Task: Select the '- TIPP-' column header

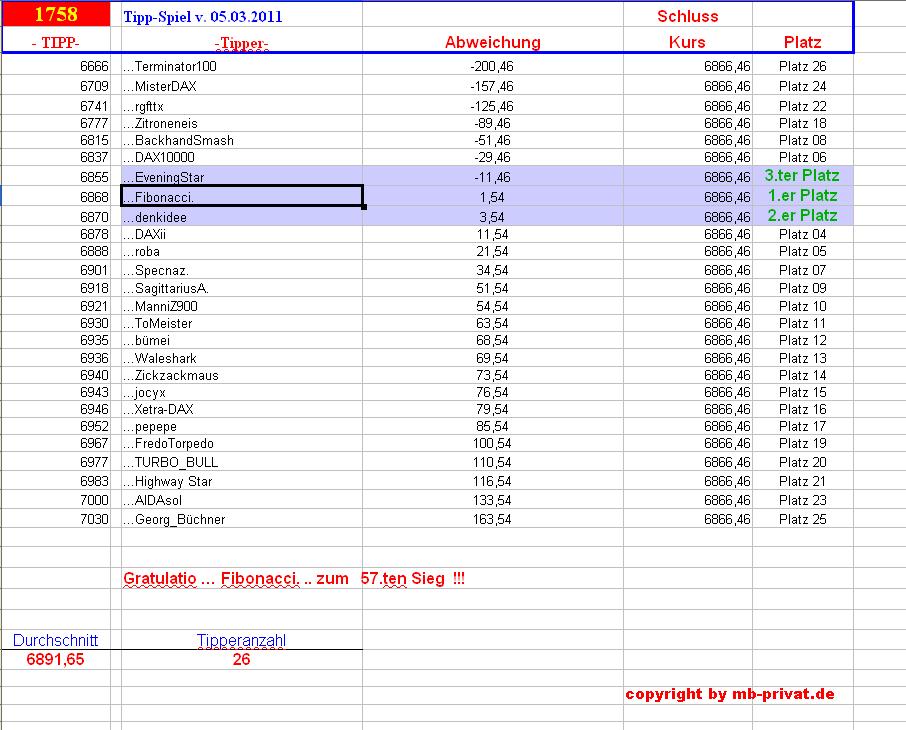Action: tap(56, 42)
